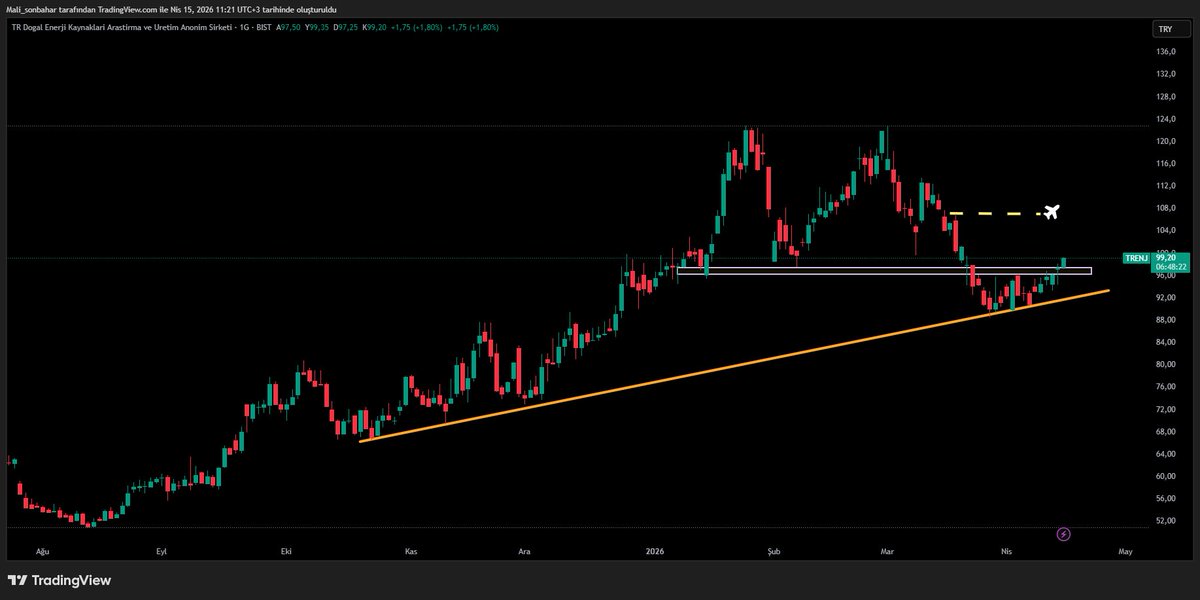The image size is (1200, 600).
Task: Select the white horizontal rectangle zone drawing
Action: click(884, 270)
